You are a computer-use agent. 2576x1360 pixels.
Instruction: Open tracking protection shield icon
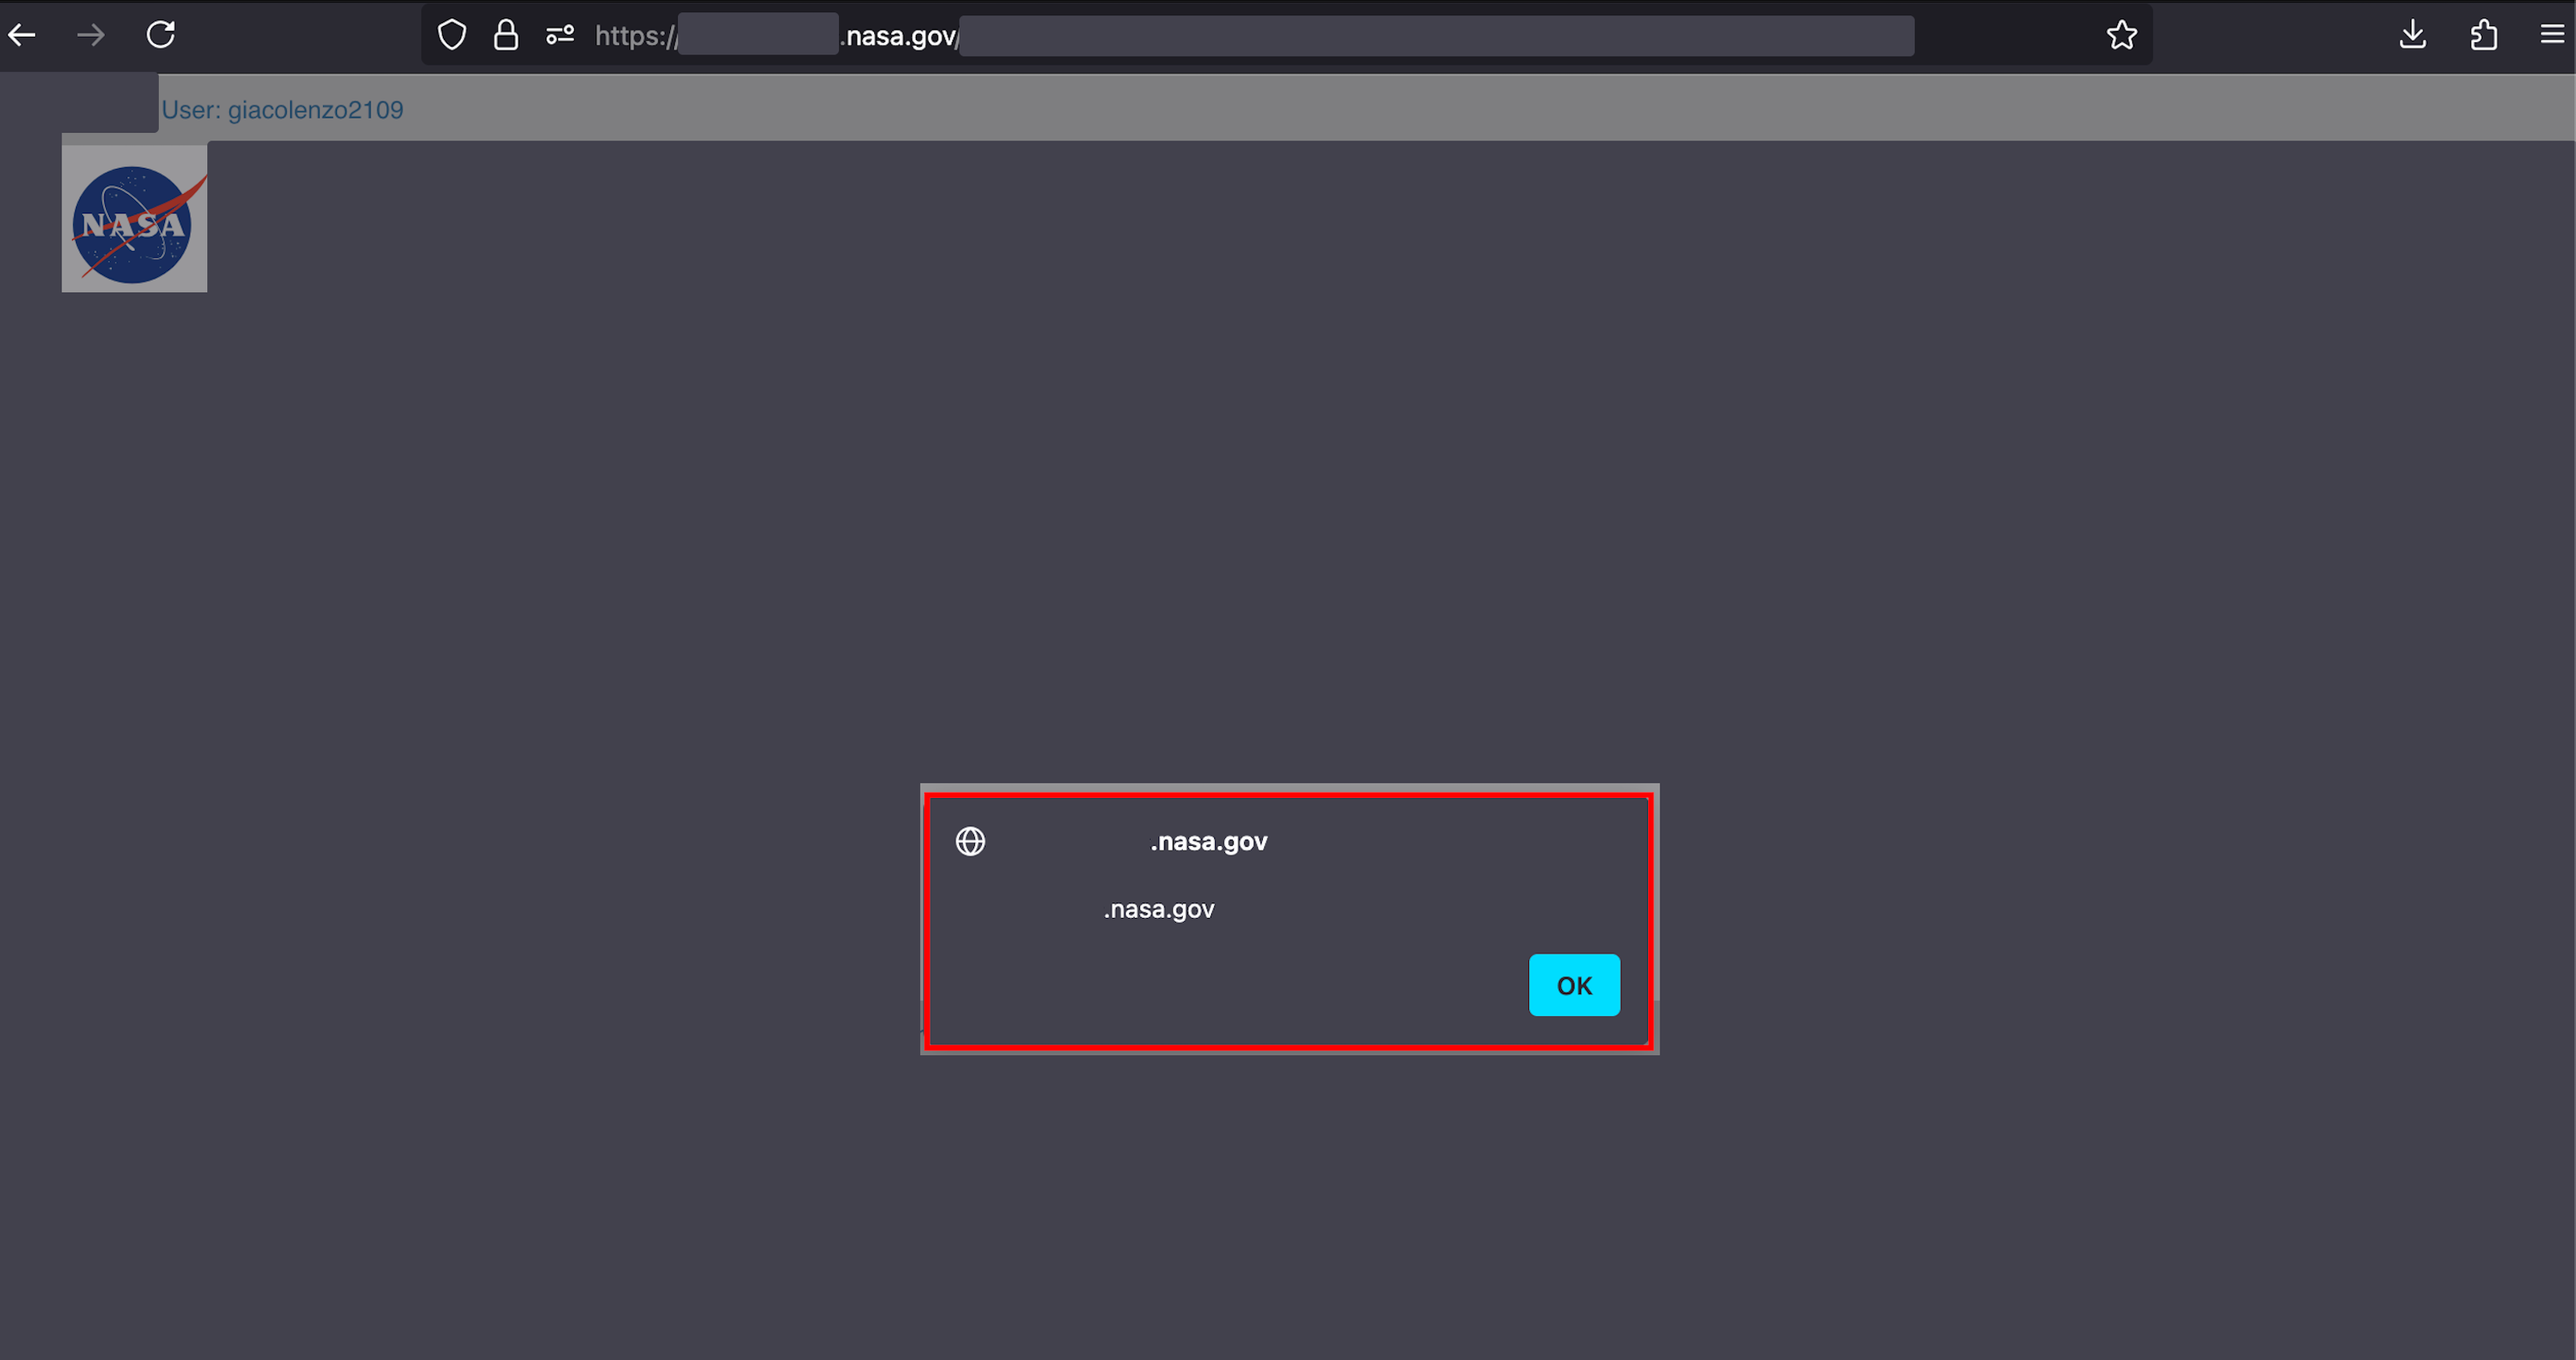coord(452,35)
